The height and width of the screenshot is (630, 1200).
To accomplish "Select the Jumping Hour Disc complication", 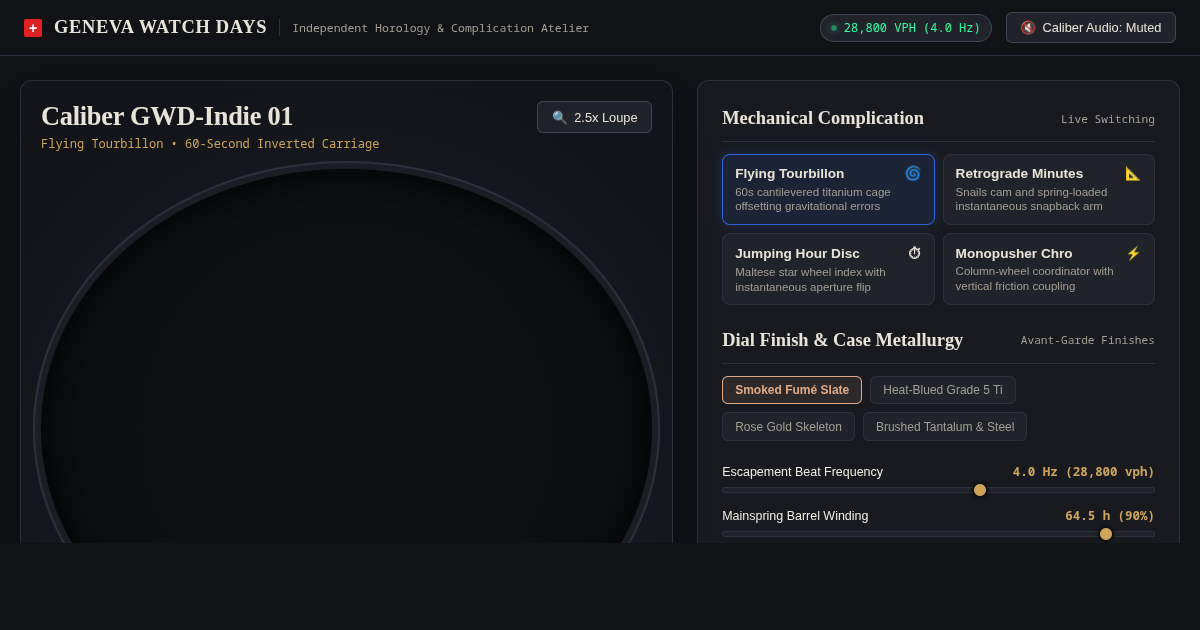I will [828, 269].
